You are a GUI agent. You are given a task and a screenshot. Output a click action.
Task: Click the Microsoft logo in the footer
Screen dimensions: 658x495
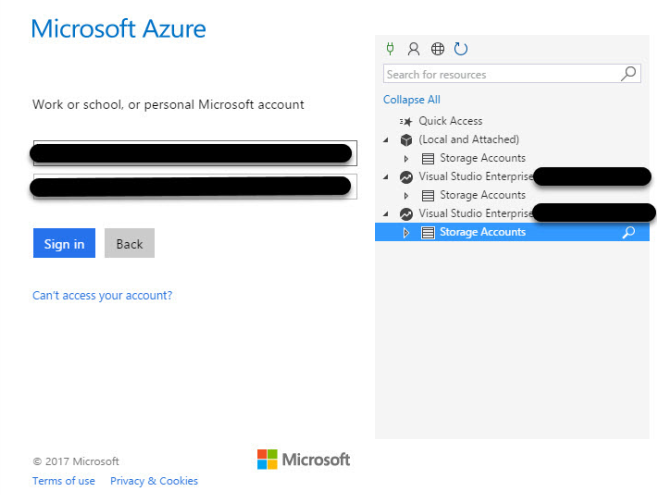click(303, 460)
